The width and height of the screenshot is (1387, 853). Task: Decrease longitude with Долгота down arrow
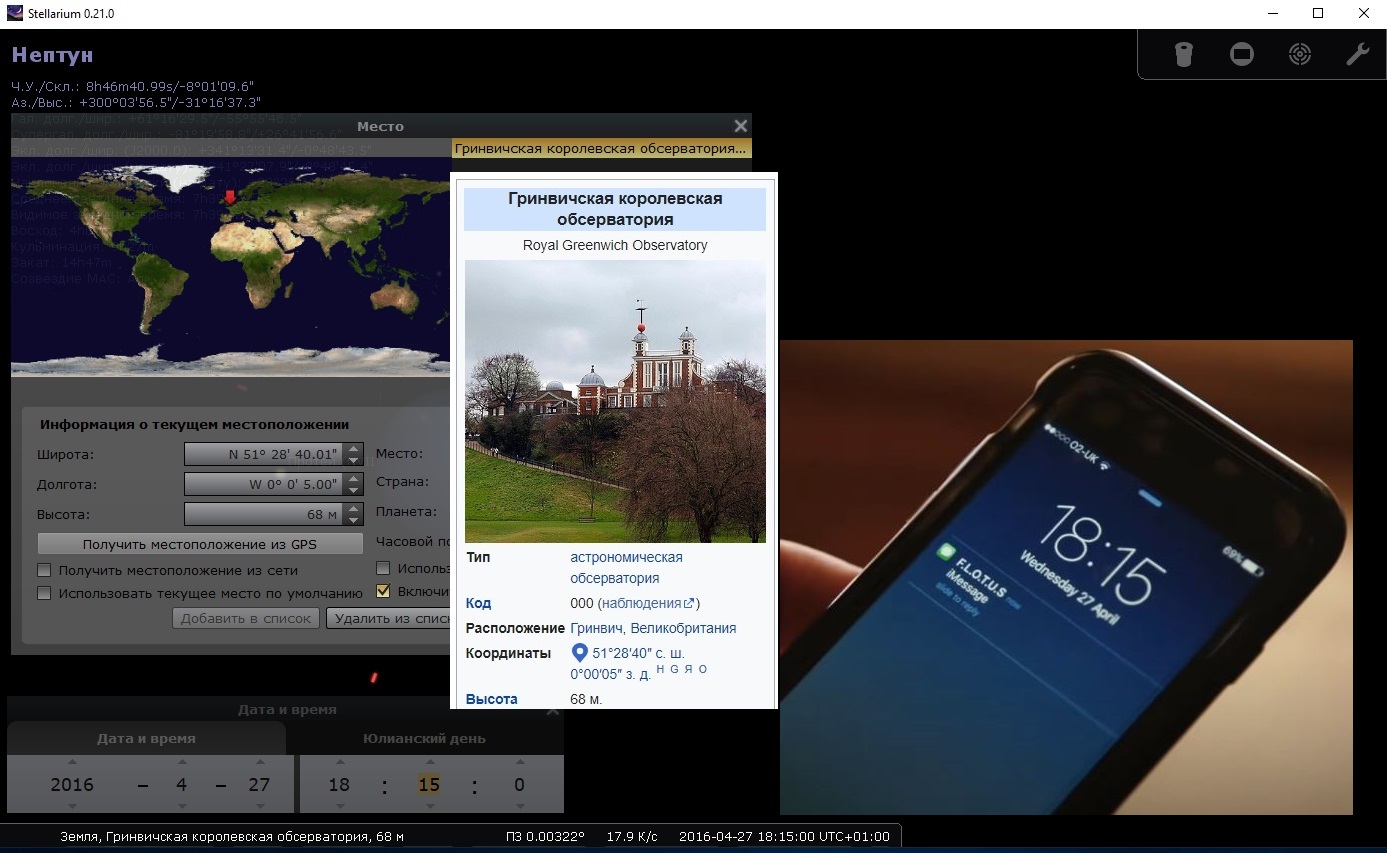pos(354,490)
